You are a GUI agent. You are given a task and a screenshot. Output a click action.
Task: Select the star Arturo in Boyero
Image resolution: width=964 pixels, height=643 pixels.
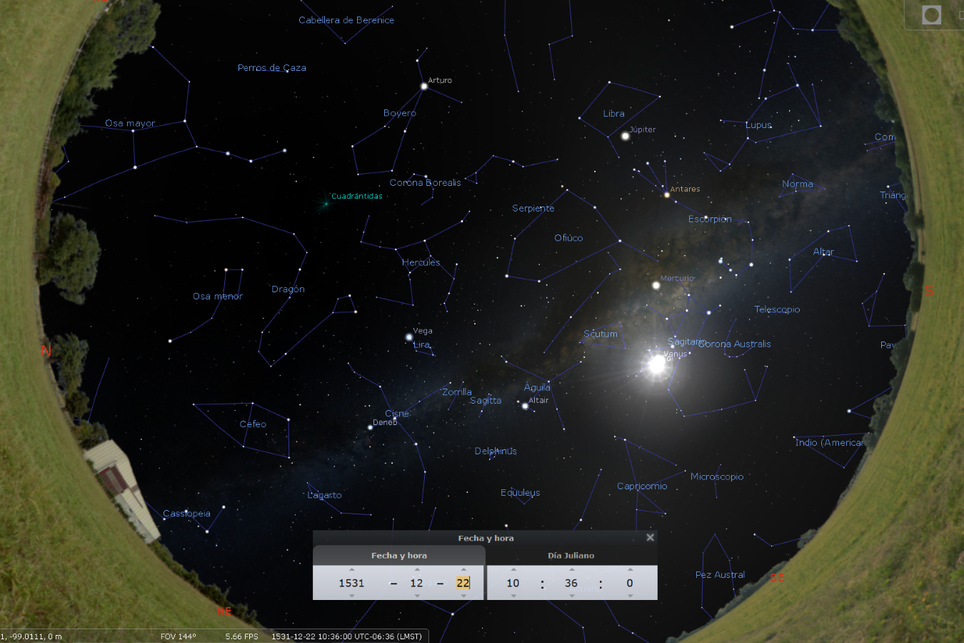point(424,87)
